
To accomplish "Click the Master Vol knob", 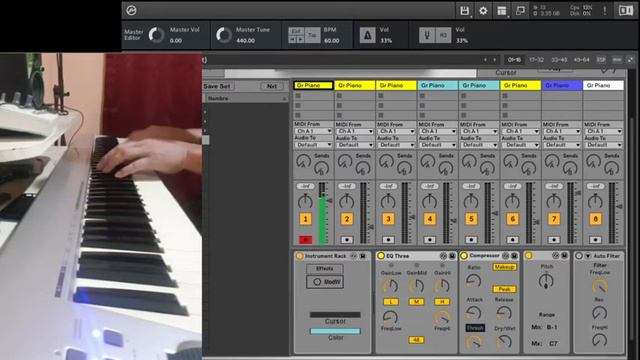I will pyautogui.click(x=156, y=35).
